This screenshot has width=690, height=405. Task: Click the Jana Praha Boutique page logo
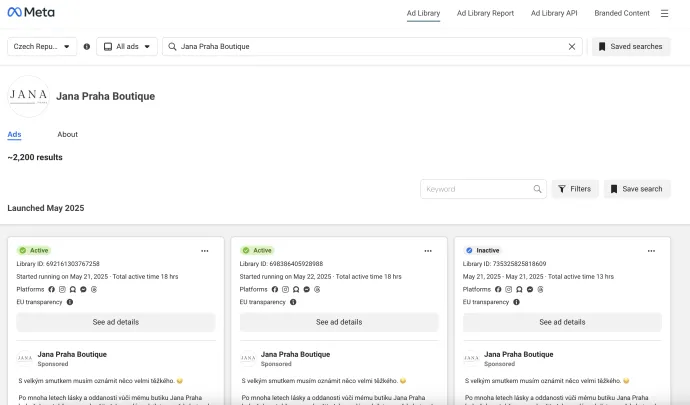click(x=29, y=96)
